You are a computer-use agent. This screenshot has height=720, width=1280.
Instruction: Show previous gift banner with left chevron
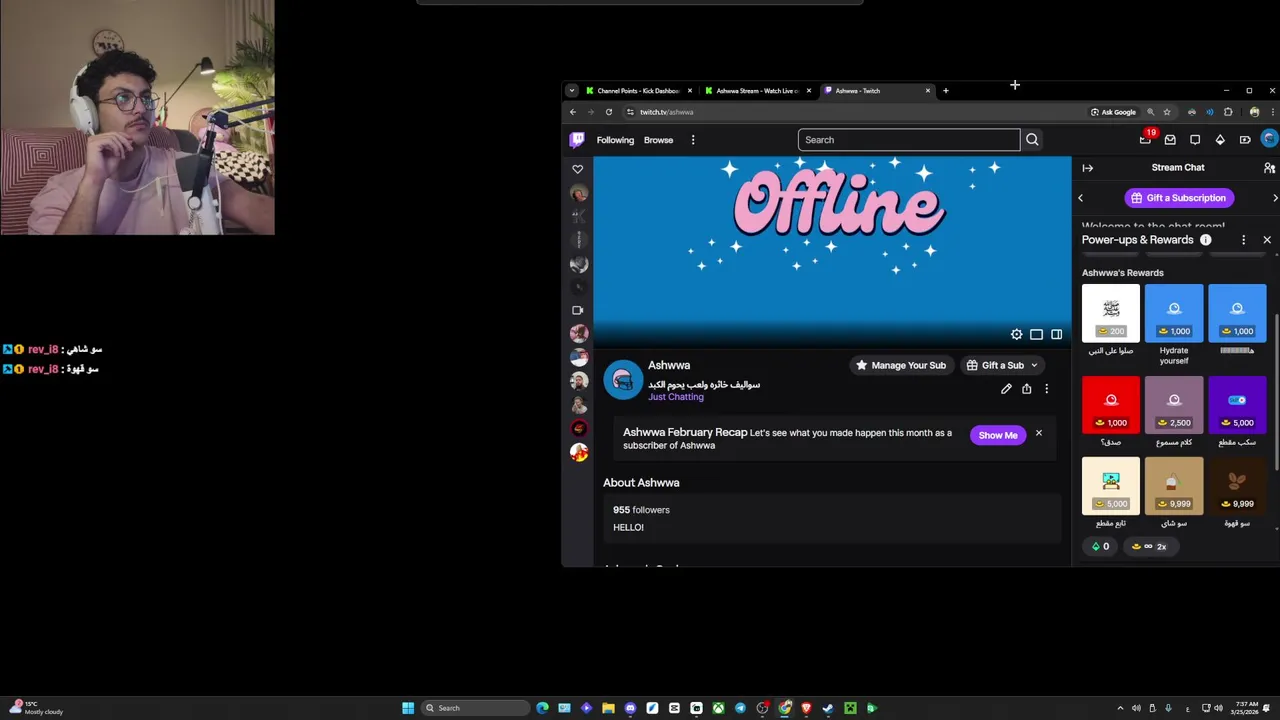click(1080, 198)
